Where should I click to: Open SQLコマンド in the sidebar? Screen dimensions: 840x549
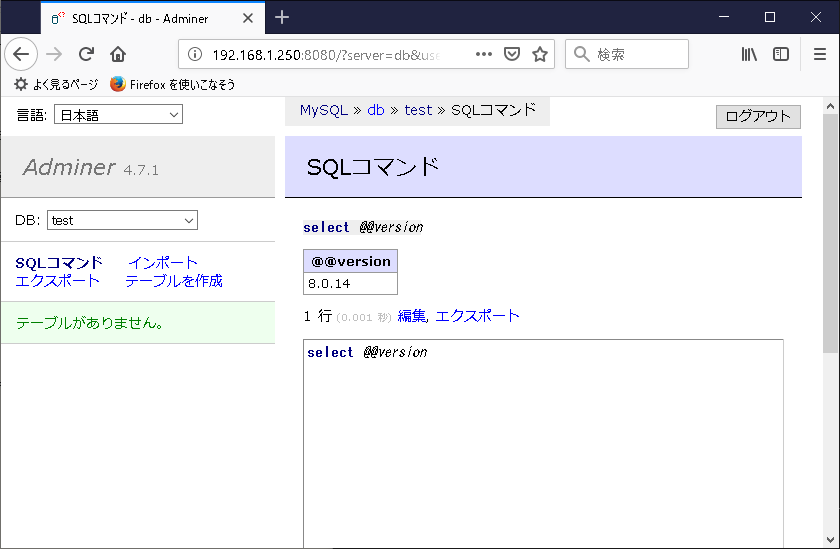tap(59, 262)
